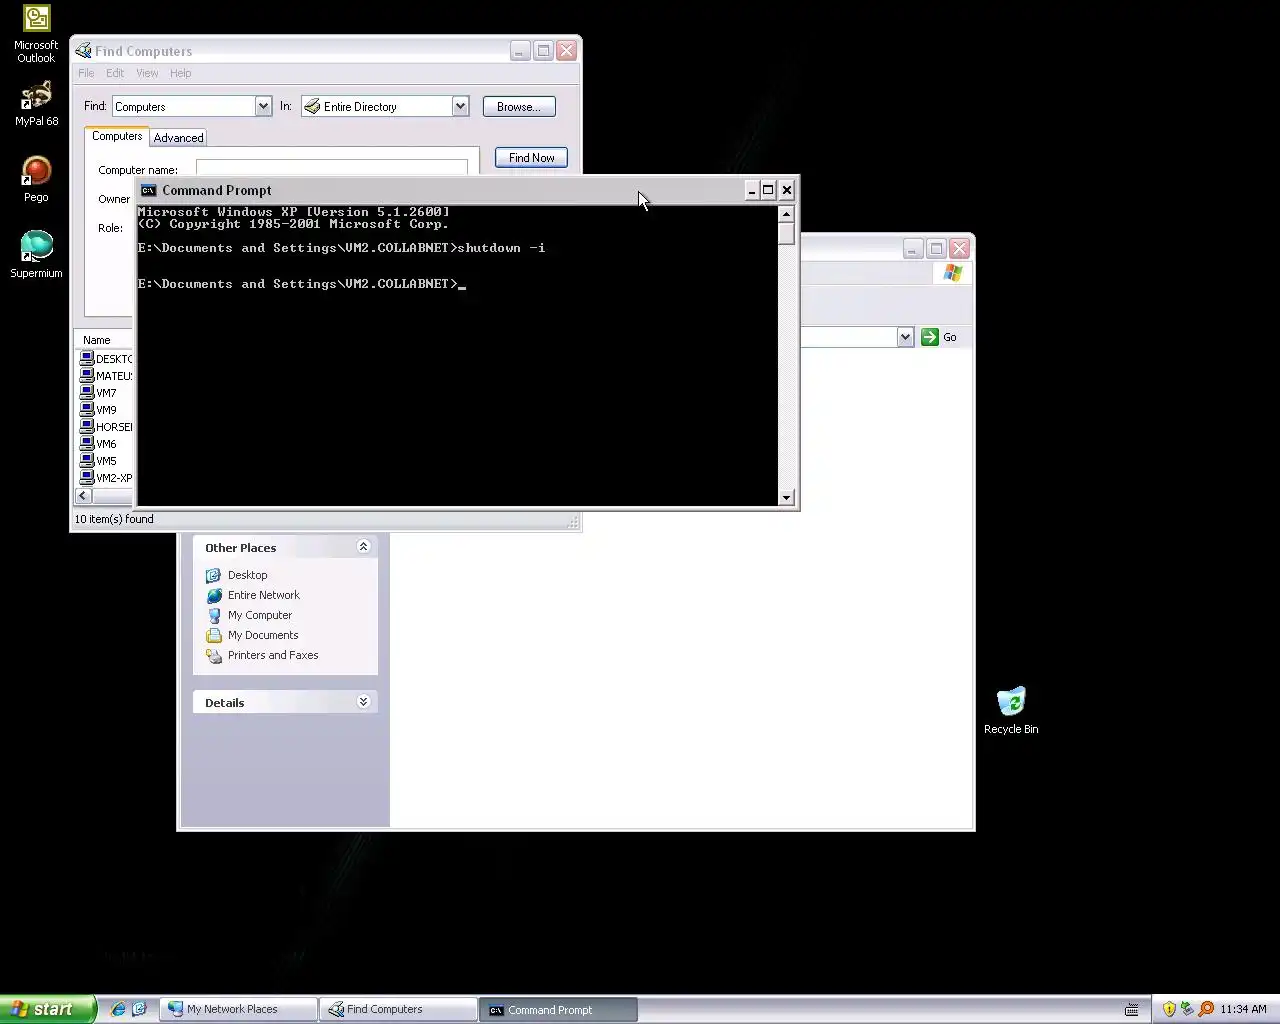
Task: Open the View menu in Find Computers
Action: 147,73
